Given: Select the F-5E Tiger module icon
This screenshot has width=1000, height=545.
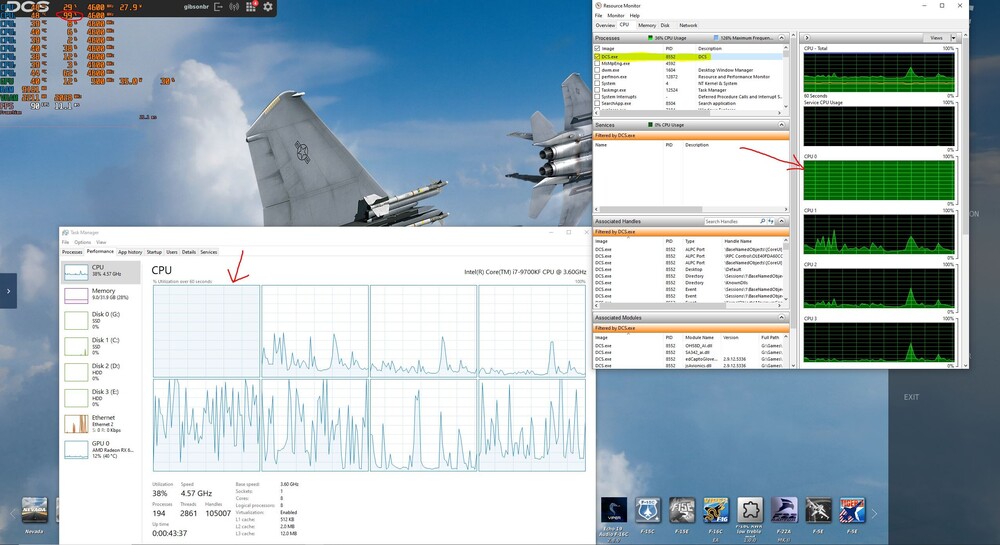Looking at the screenshot, I should coord(852,511).
